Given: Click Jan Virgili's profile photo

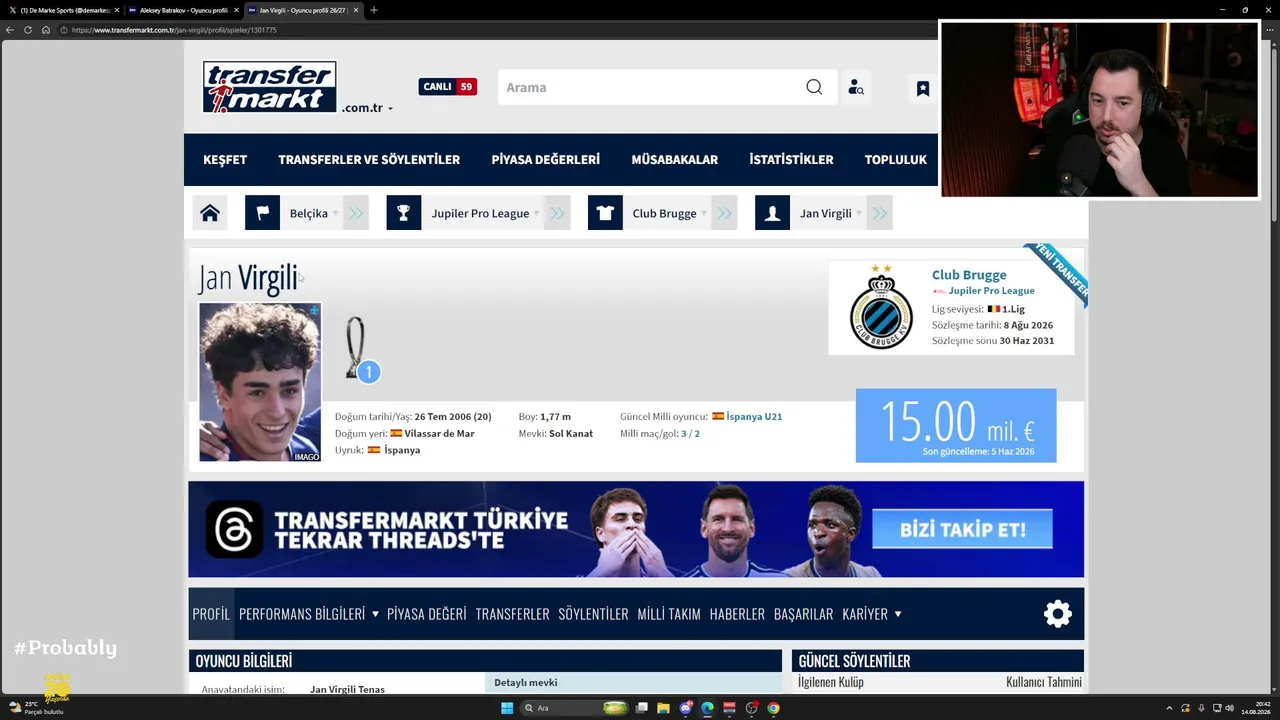Looking at the screenshot, I should point(260,382).
